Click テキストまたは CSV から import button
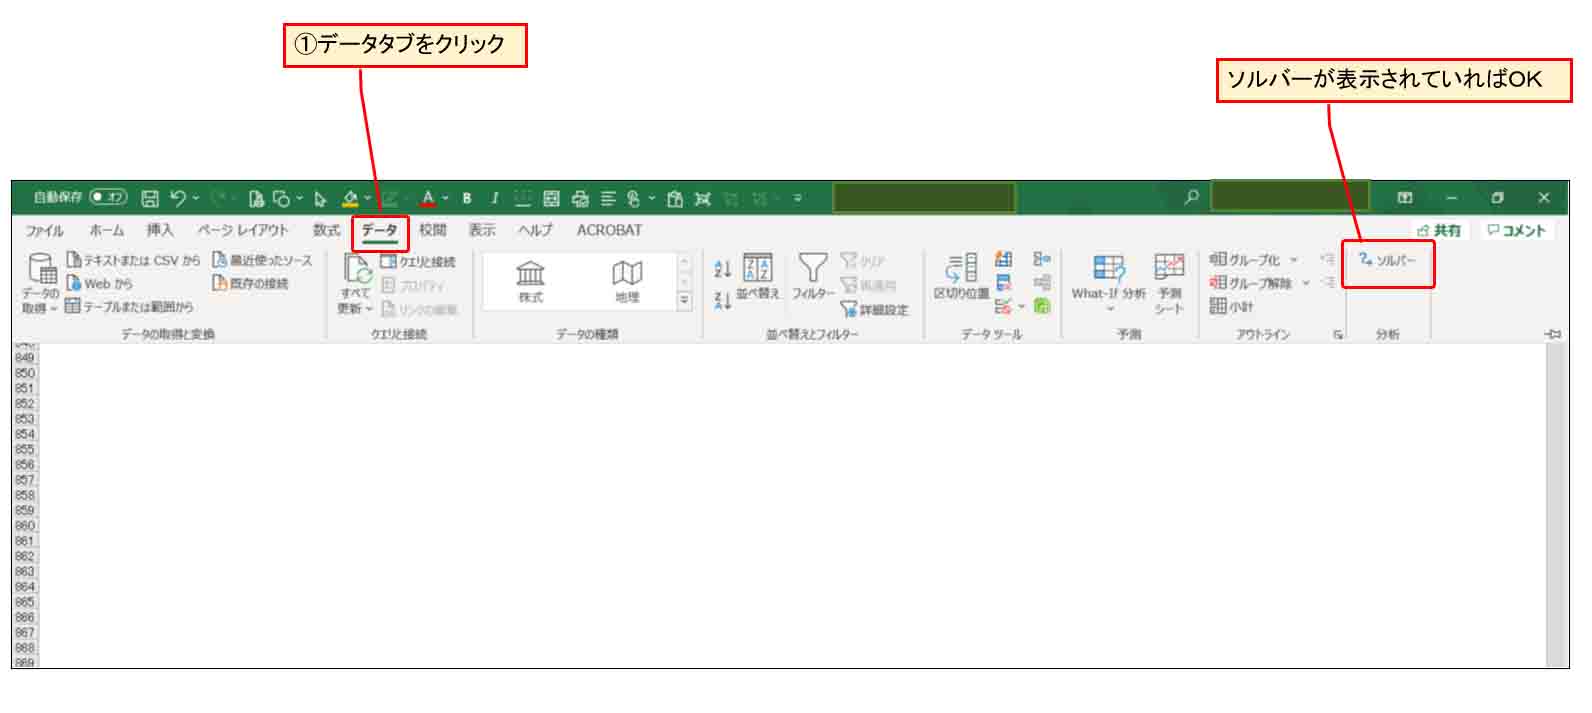Viewport: 1592px width, 713px height. 133,260
